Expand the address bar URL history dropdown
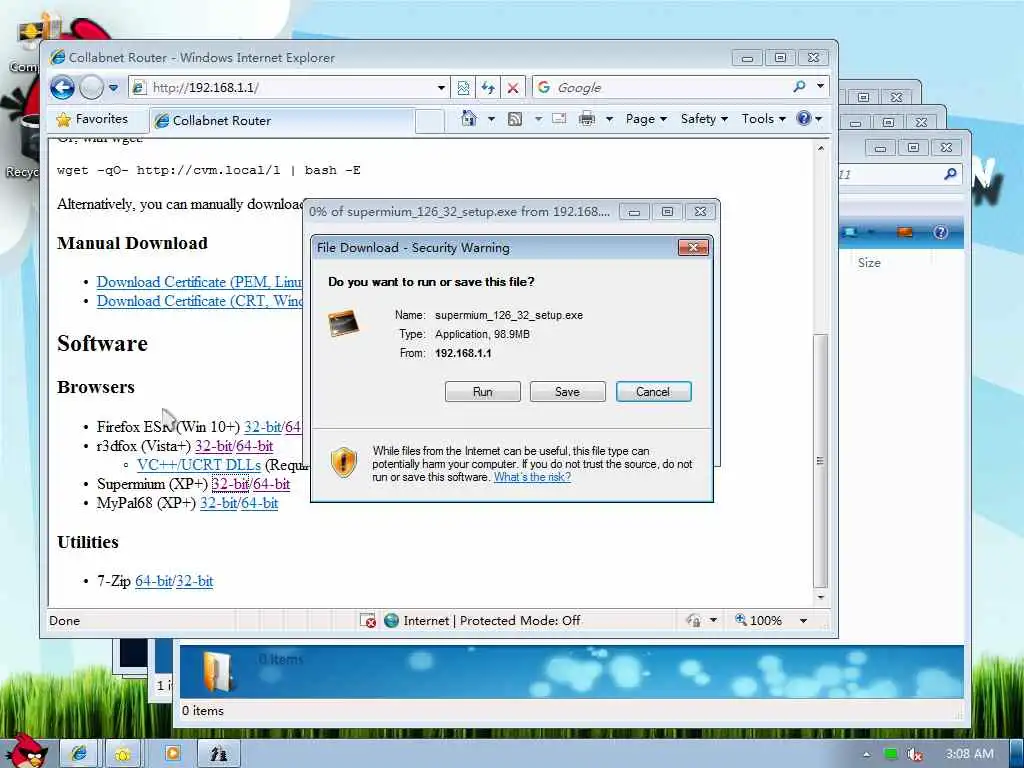Image resolution: width=1024 pixels, height=768 pixels. tap(441, 88)
